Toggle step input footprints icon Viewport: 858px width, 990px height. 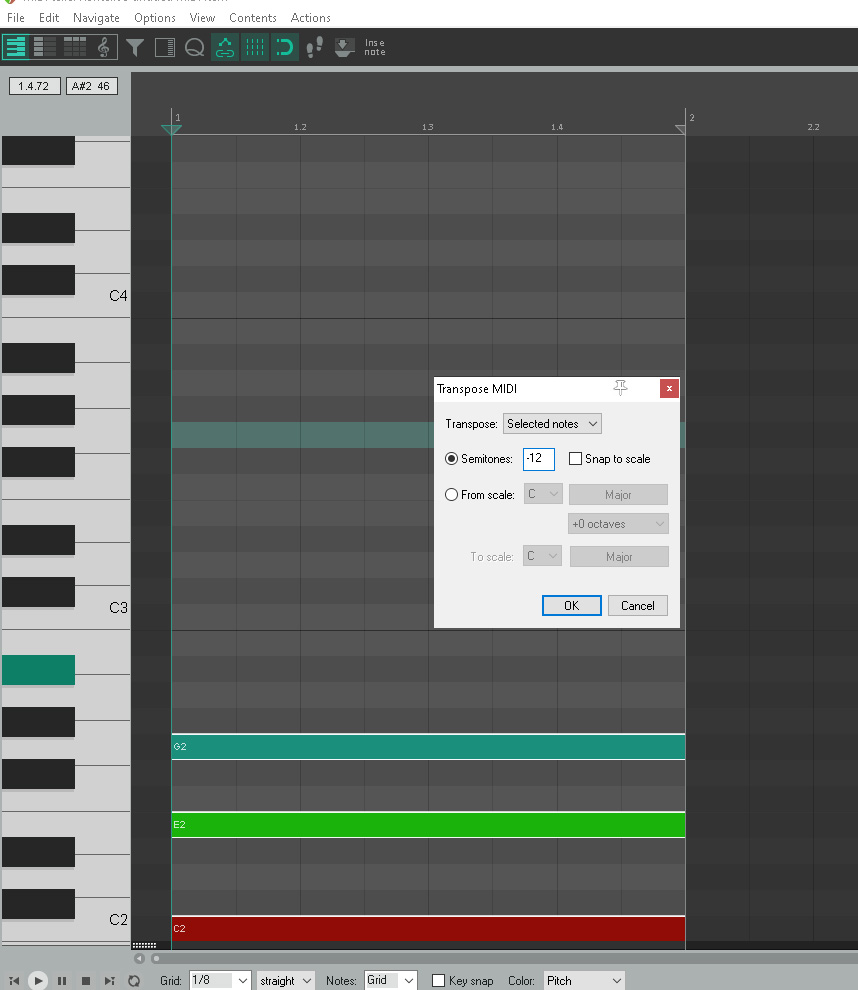(314, 47)
